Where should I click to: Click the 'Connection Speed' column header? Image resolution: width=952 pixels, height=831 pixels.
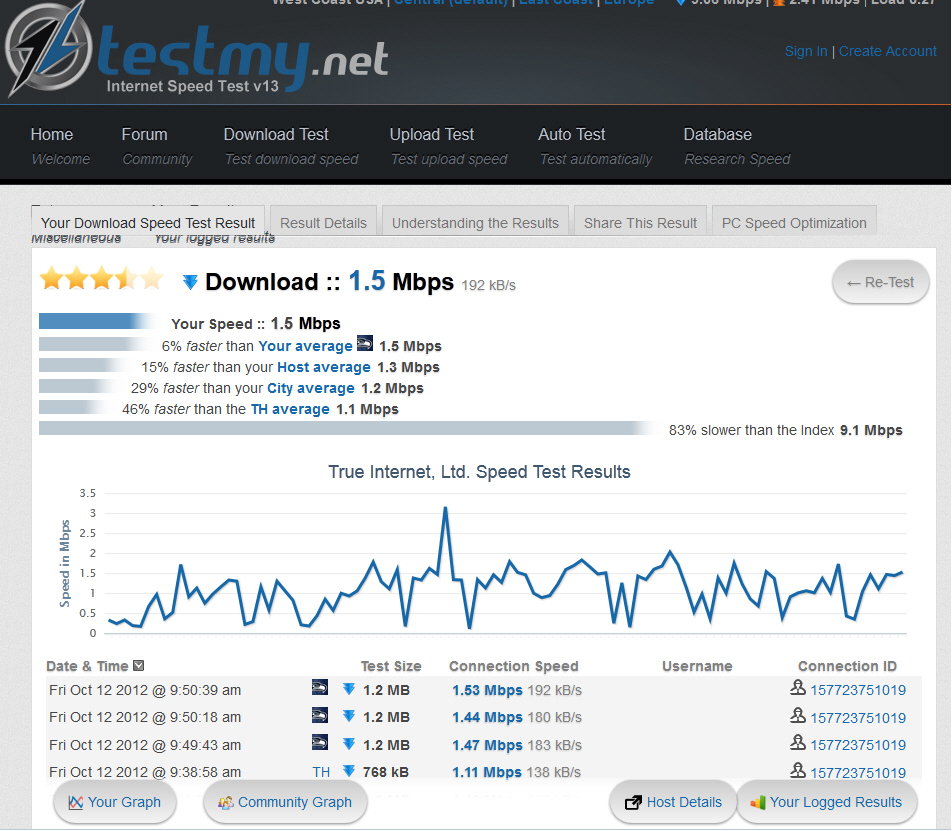coord(514,666)
